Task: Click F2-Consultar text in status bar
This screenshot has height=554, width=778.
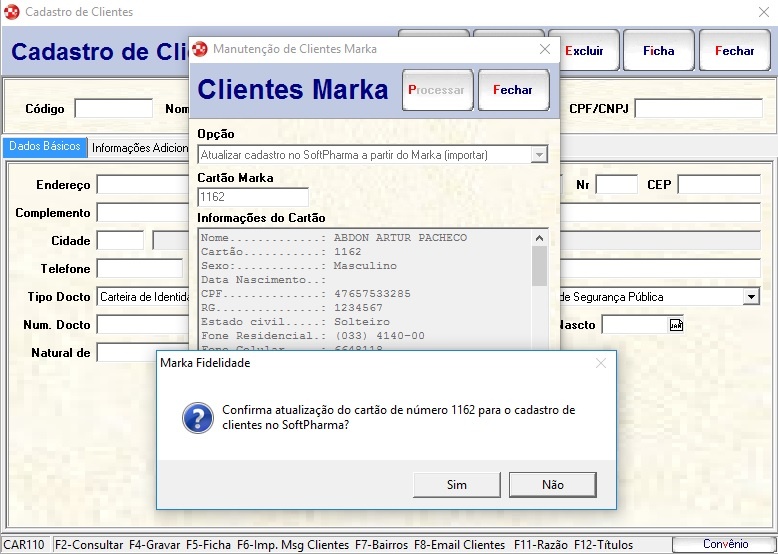Action: pyautogui.click(x=89, y=545)
